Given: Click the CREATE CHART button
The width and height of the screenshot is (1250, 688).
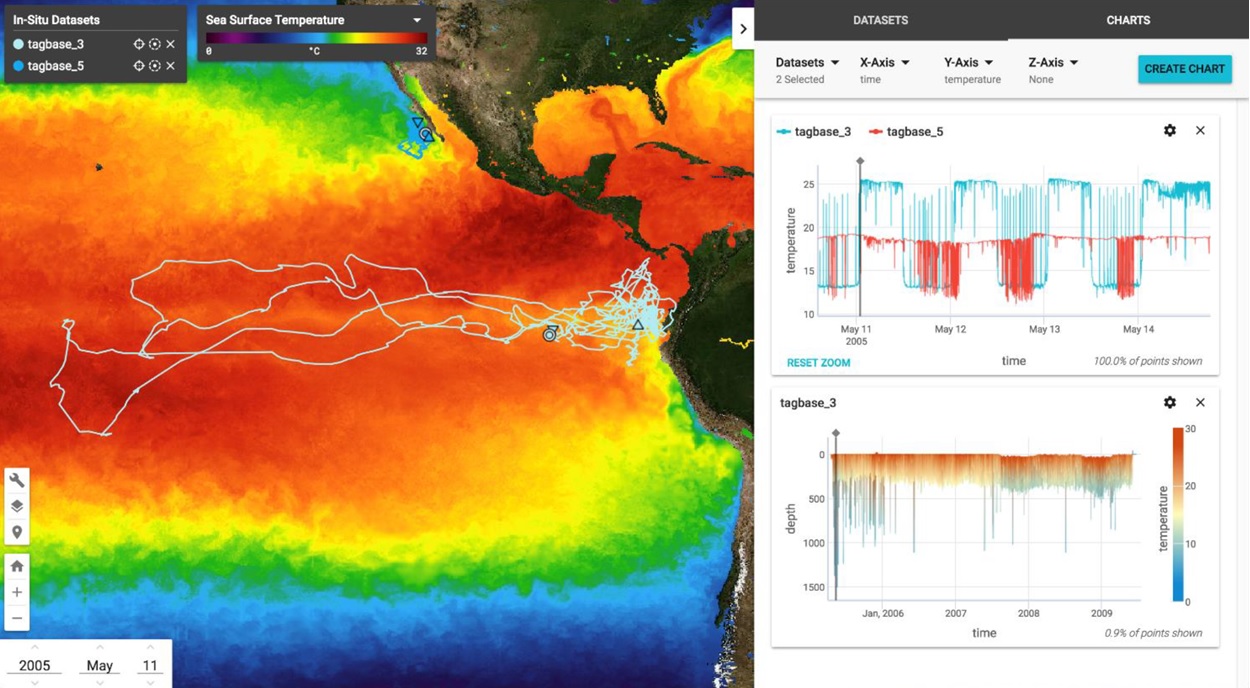Looking at the screenshot, I should 1184,69.
